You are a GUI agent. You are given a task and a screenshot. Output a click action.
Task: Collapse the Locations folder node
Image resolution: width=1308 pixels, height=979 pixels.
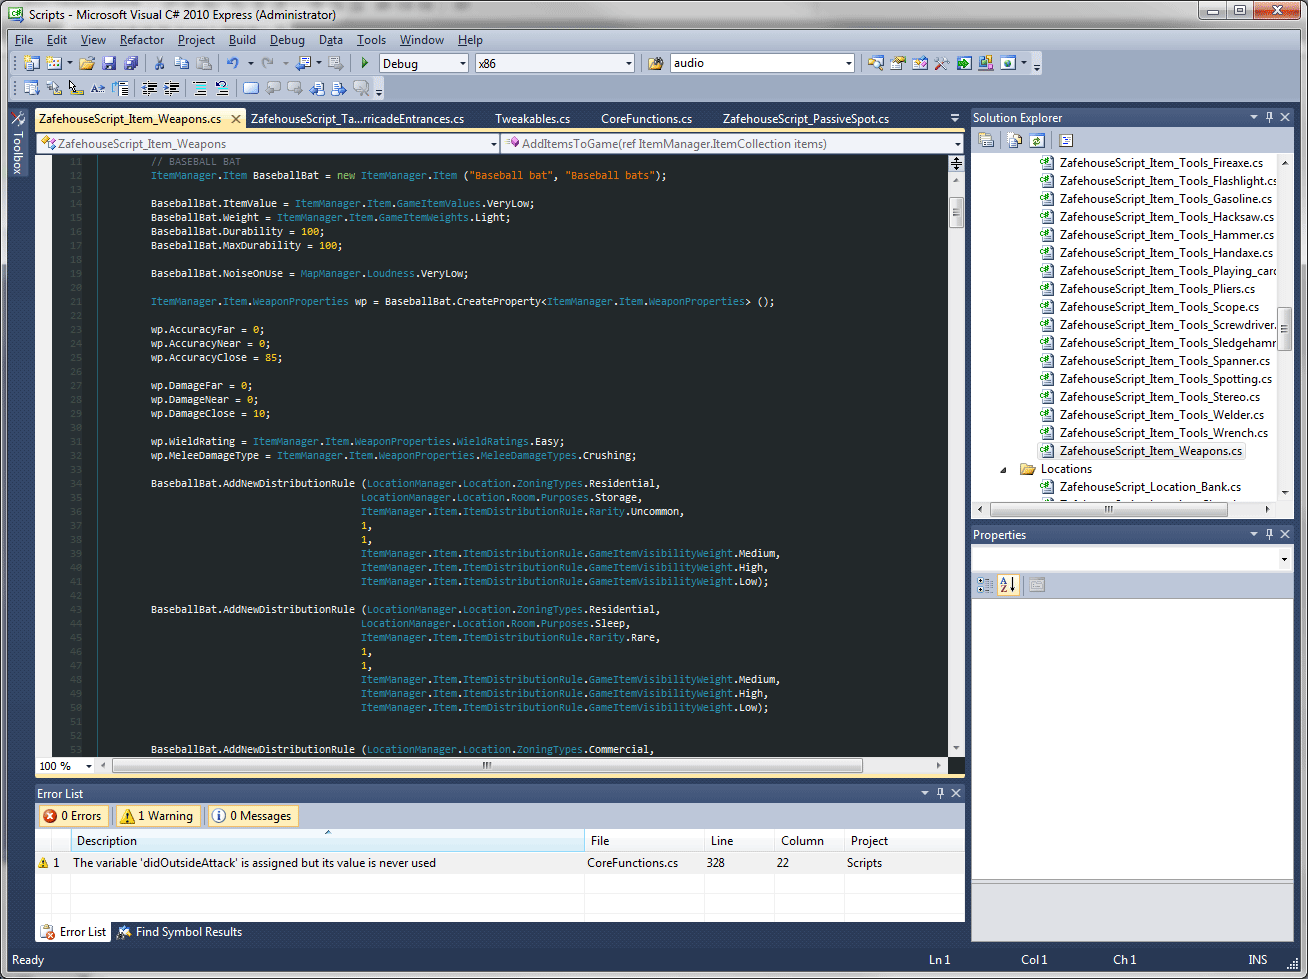point(1004,469)
